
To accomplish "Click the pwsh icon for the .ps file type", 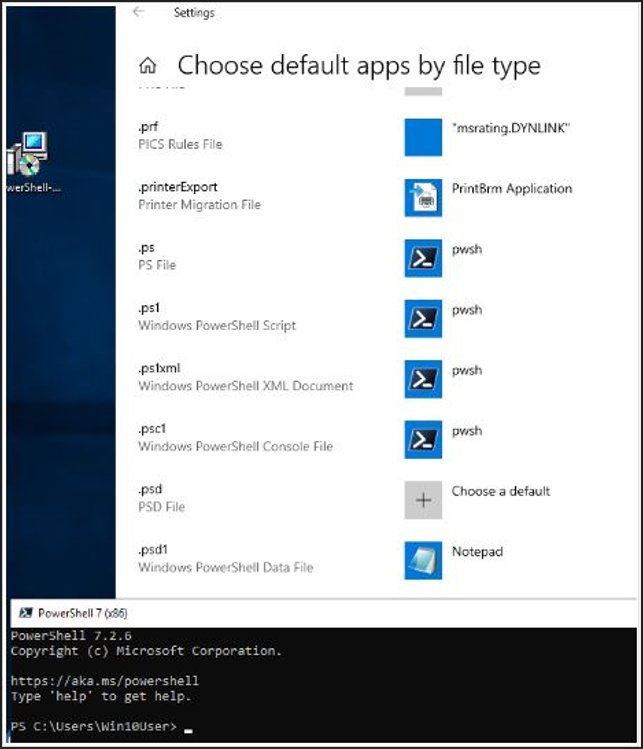I will 423,258.
